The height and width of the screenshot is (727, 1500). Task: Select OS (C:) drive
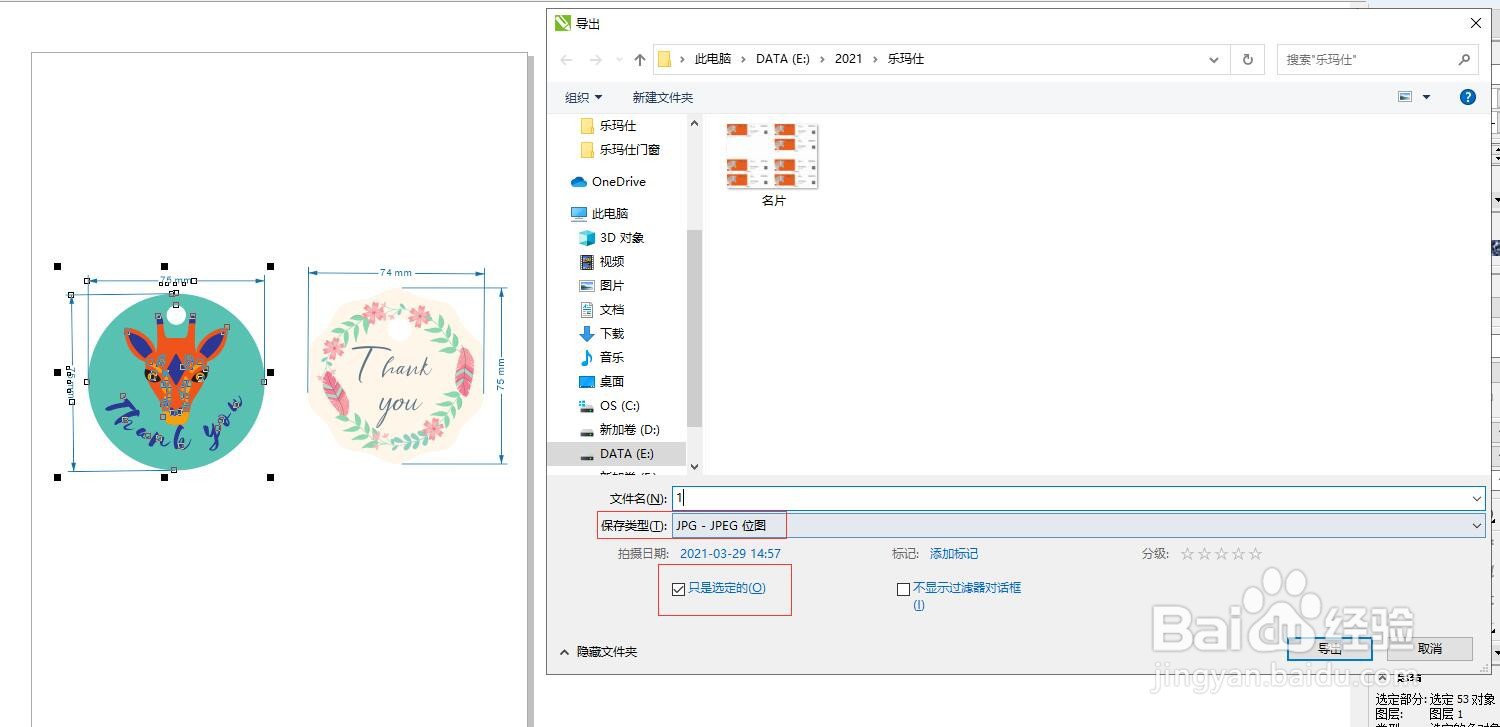click(610, 406)
